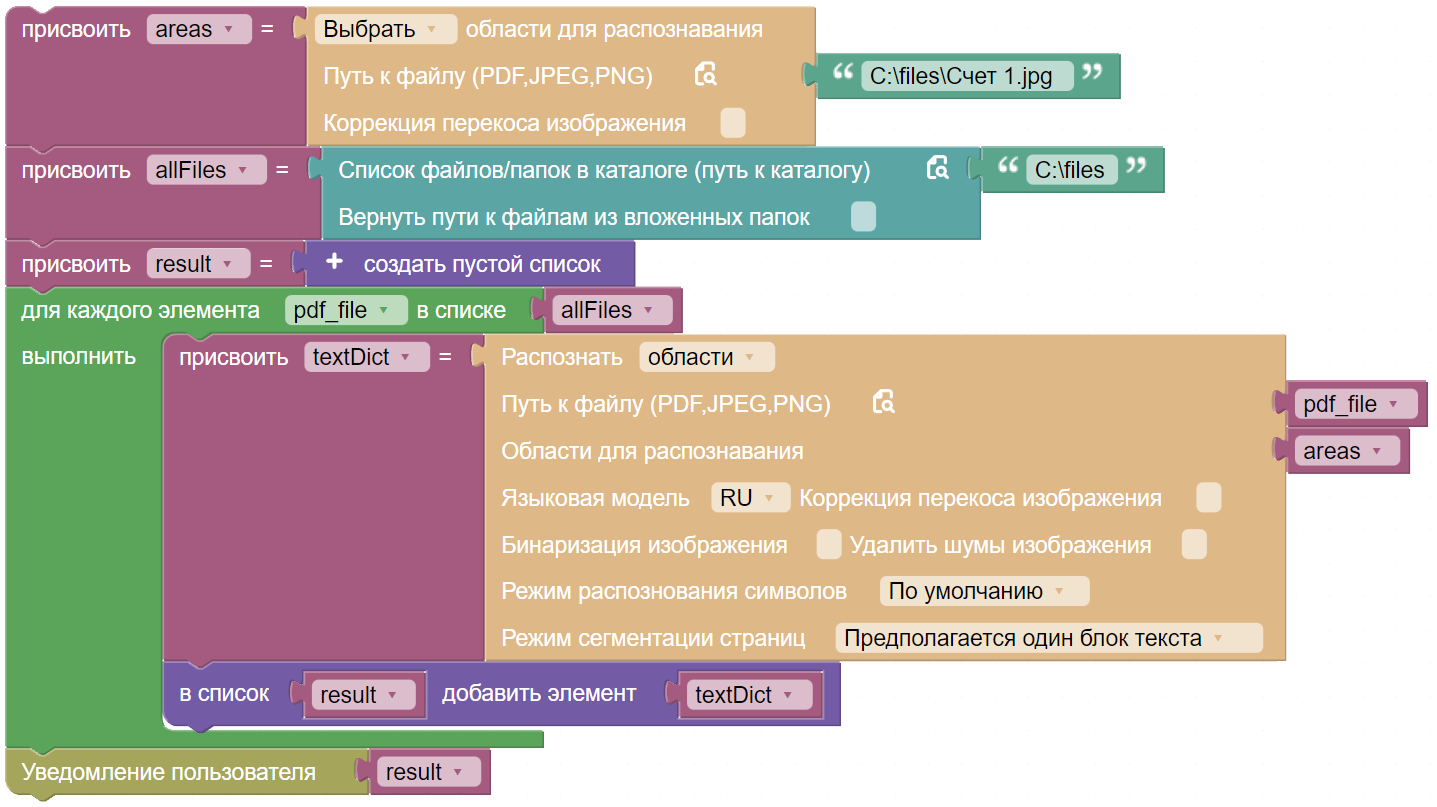The height and width of the screenshot is (807, 1437).
Task: Open the 'result' dropdown in 'Уведомление пользователя' block
Action: pyautogui.click(x=428, y=772)
